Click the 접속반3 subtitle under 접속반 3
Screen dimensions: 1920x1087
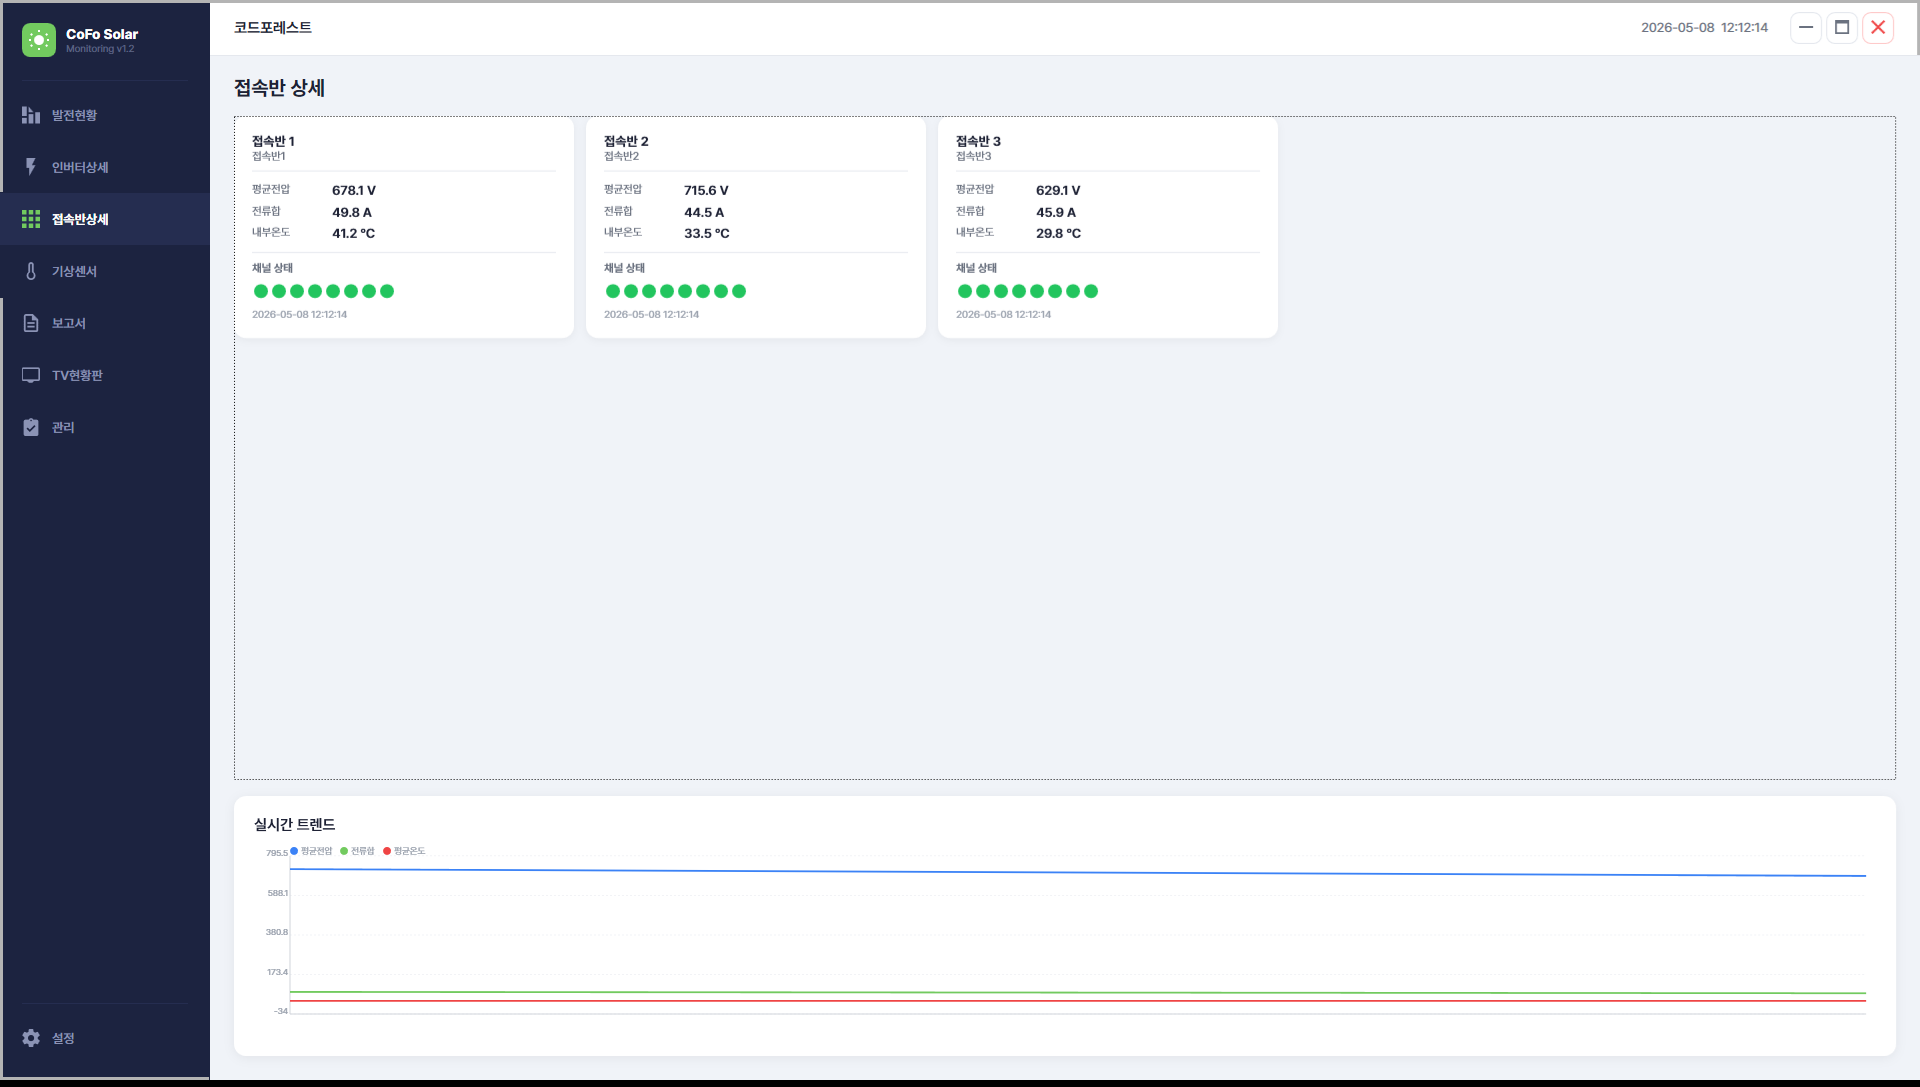click(x=974, y=156)
